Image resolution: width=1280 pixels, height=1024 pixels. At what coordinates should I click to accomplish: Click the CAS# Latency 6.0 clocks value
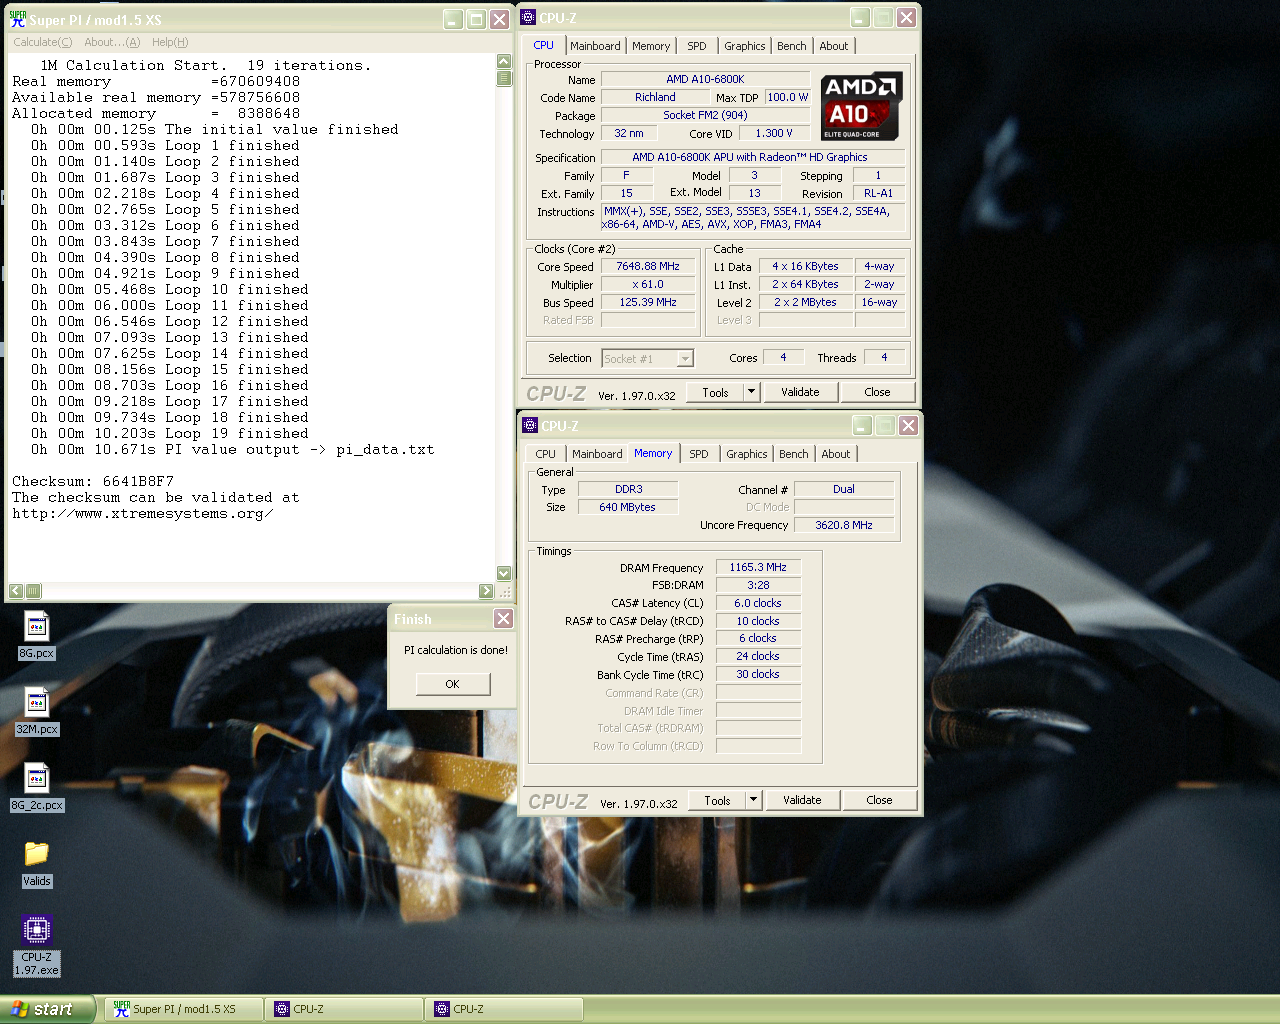pyautogui.click(x=758, y=604)
